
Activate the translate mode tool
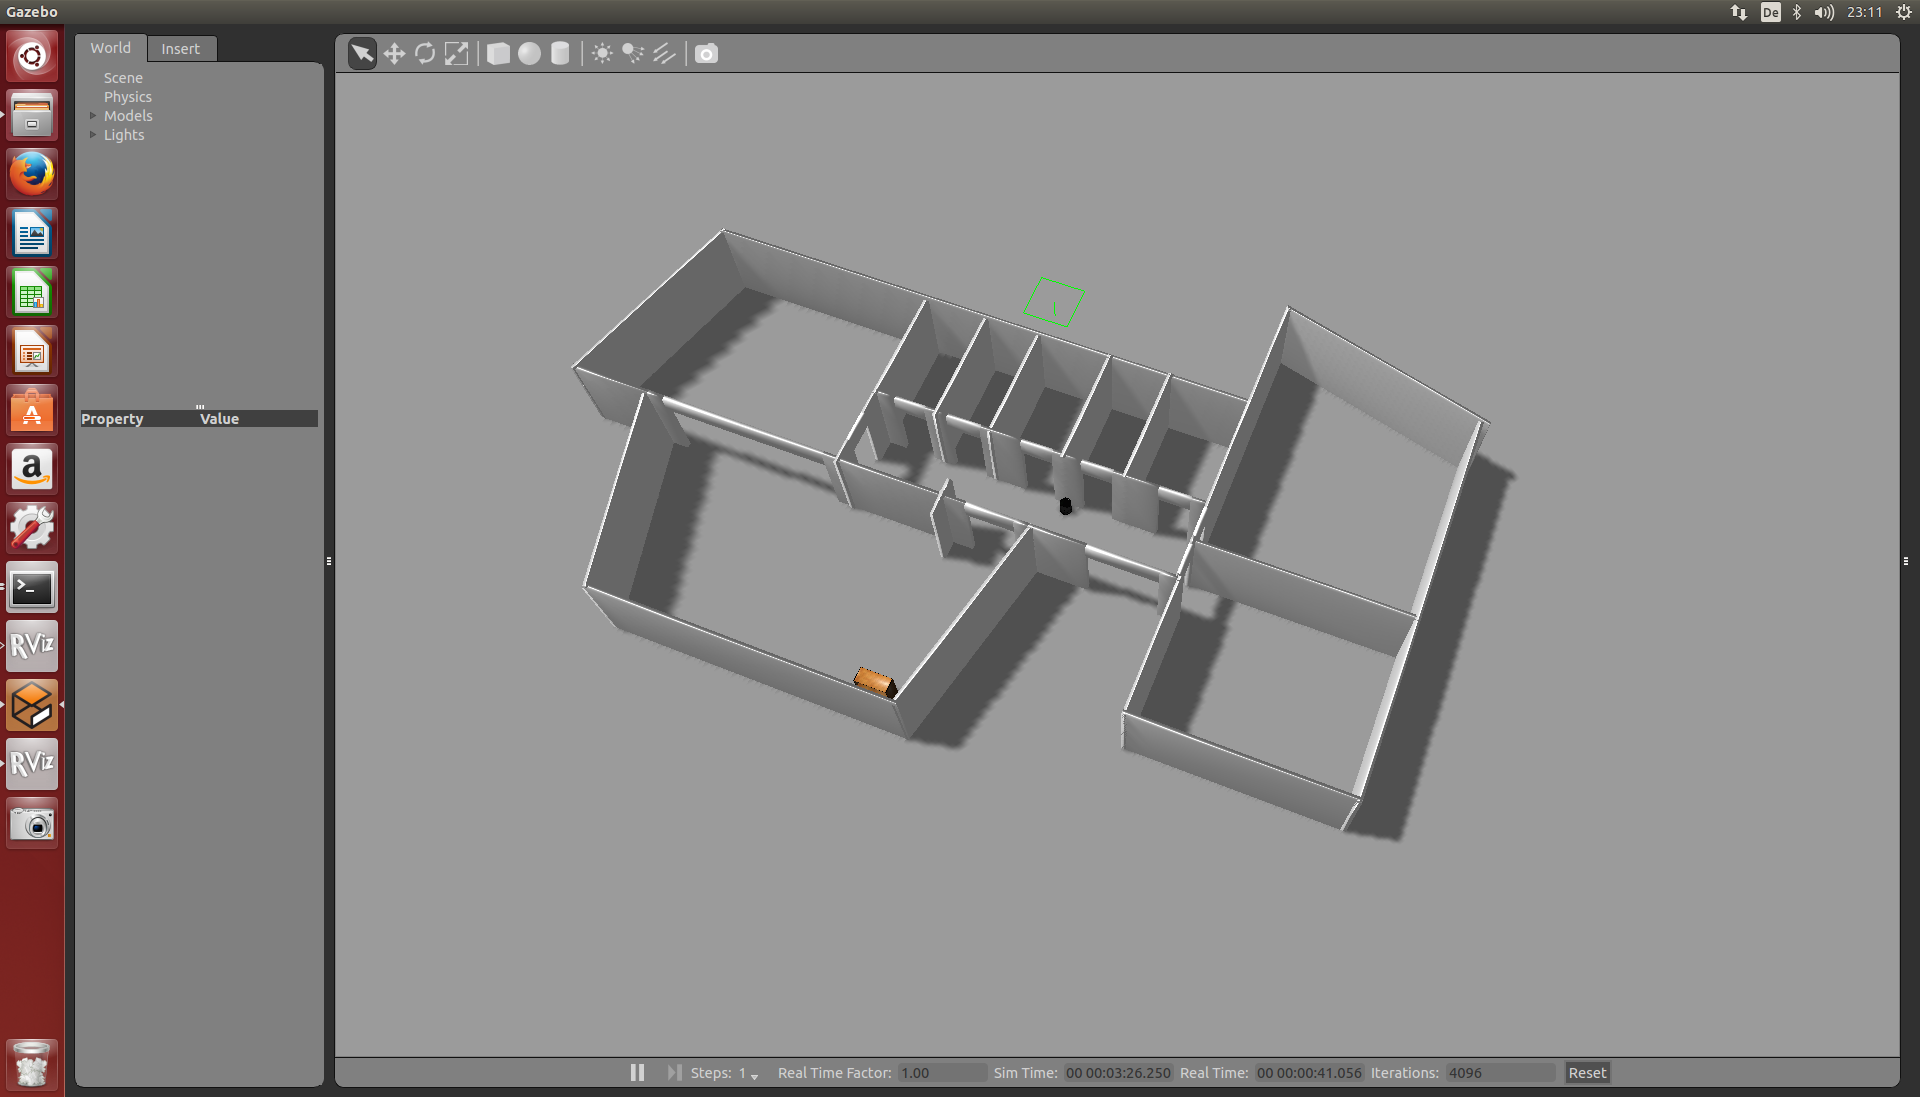coord(394,53)
